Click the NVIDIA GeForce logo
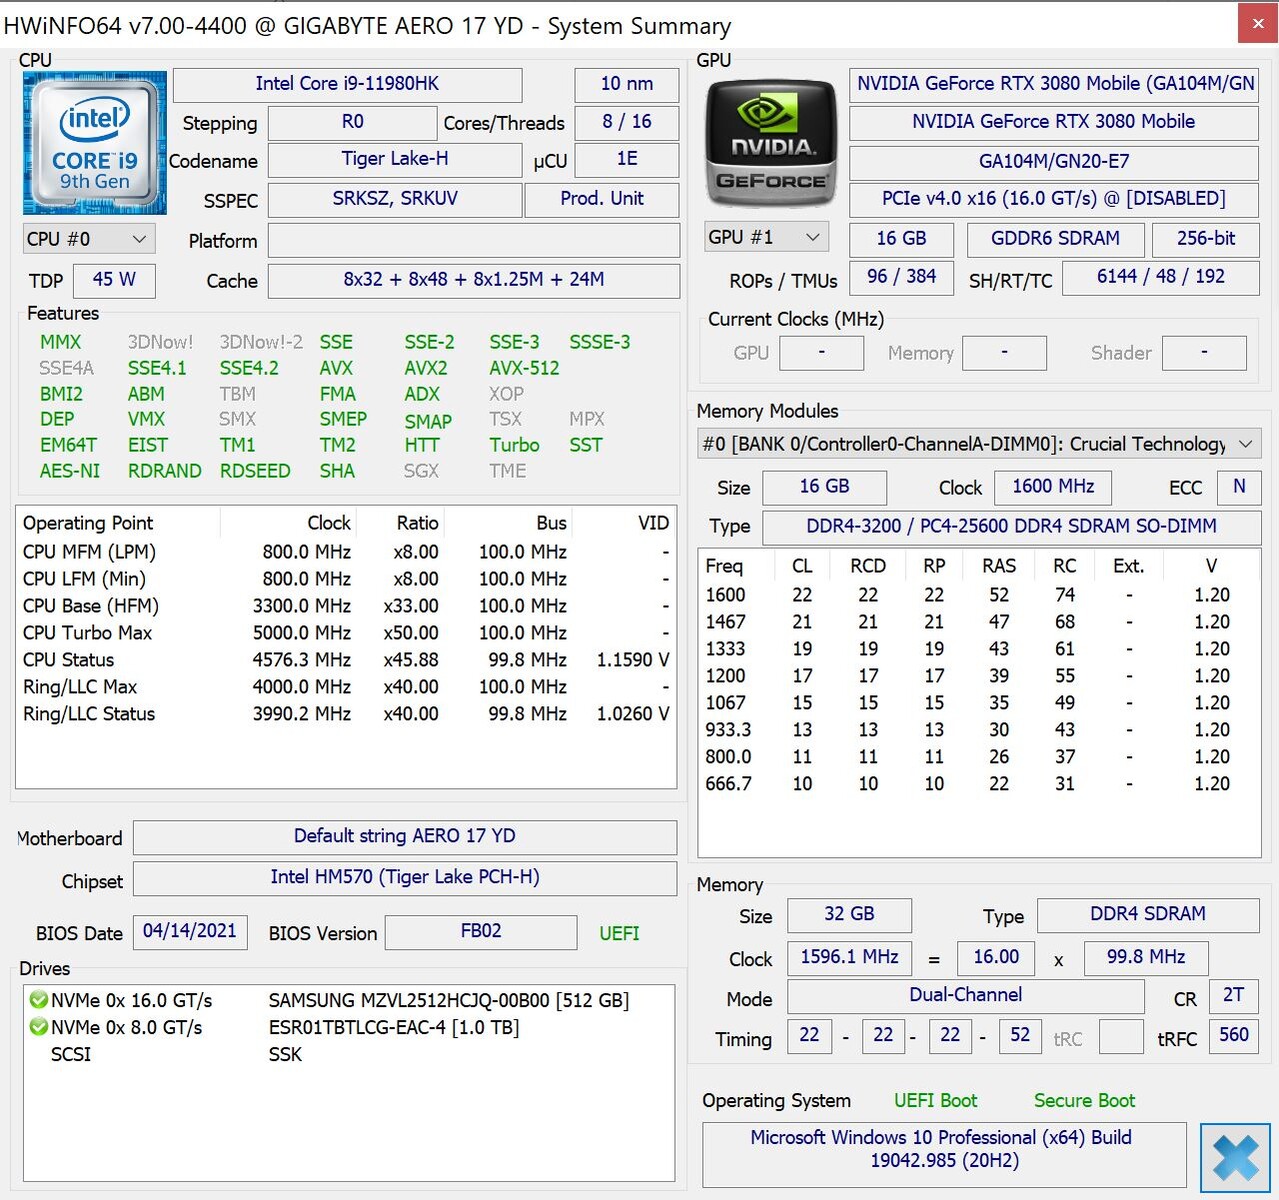Screen dimensions: 1279x1200 771,143
